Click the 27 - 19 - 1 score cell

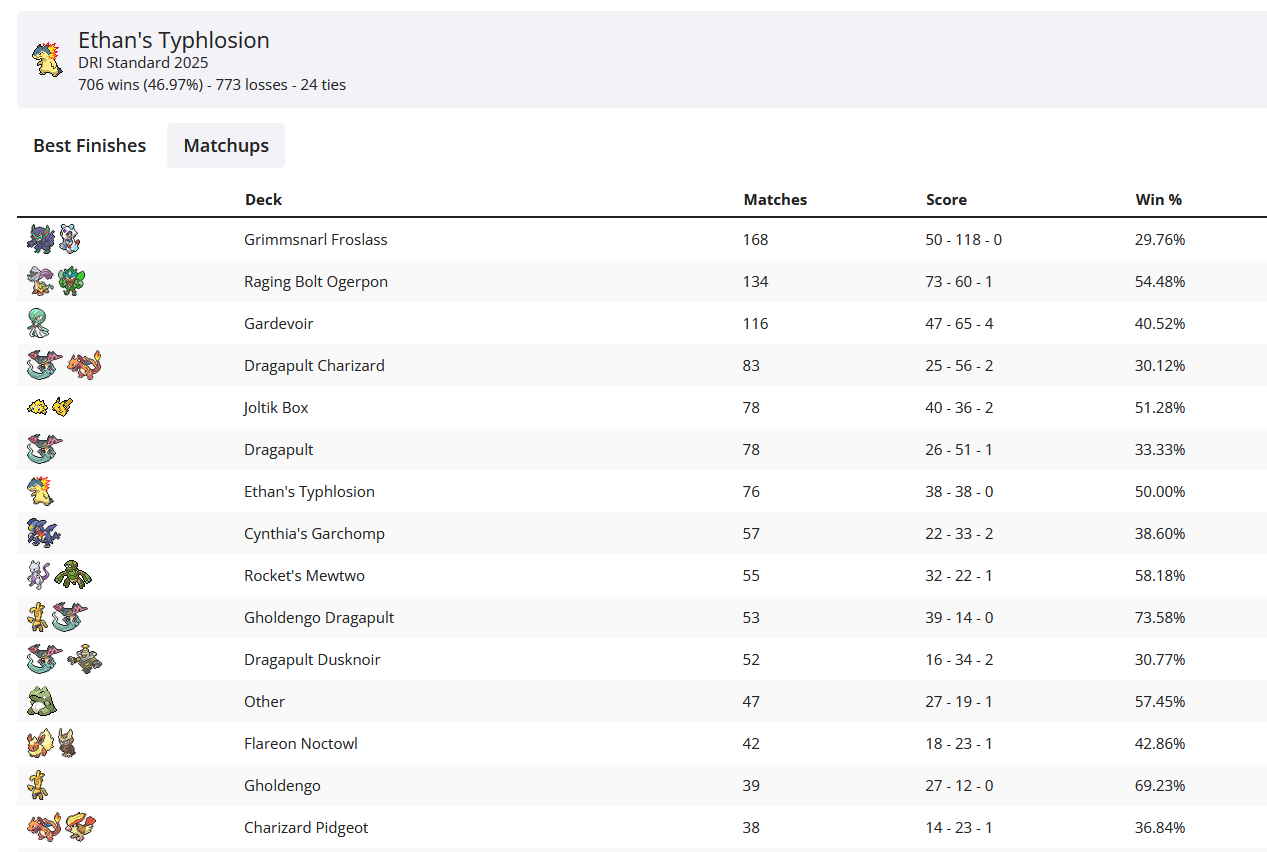pyautogui.click(x=959, y=702)
